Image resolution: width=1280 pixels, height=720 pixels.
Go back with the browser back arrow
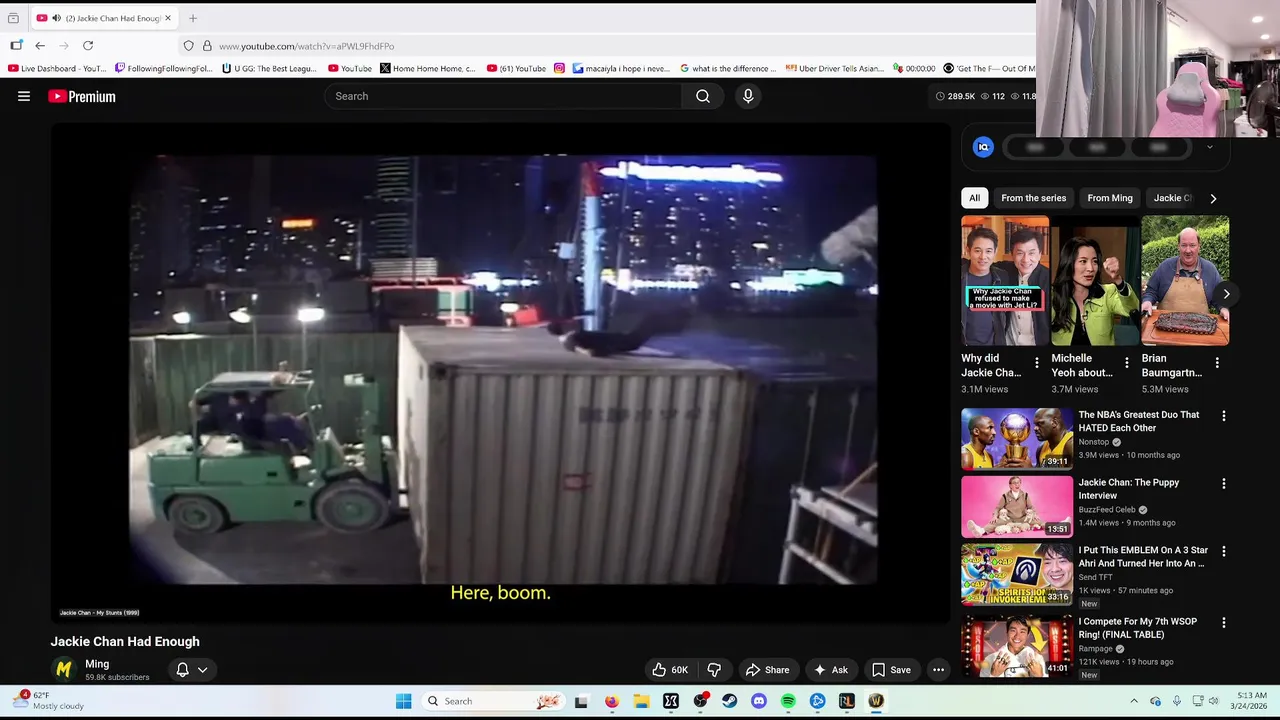pyautogui.click(x=40, y=46)
